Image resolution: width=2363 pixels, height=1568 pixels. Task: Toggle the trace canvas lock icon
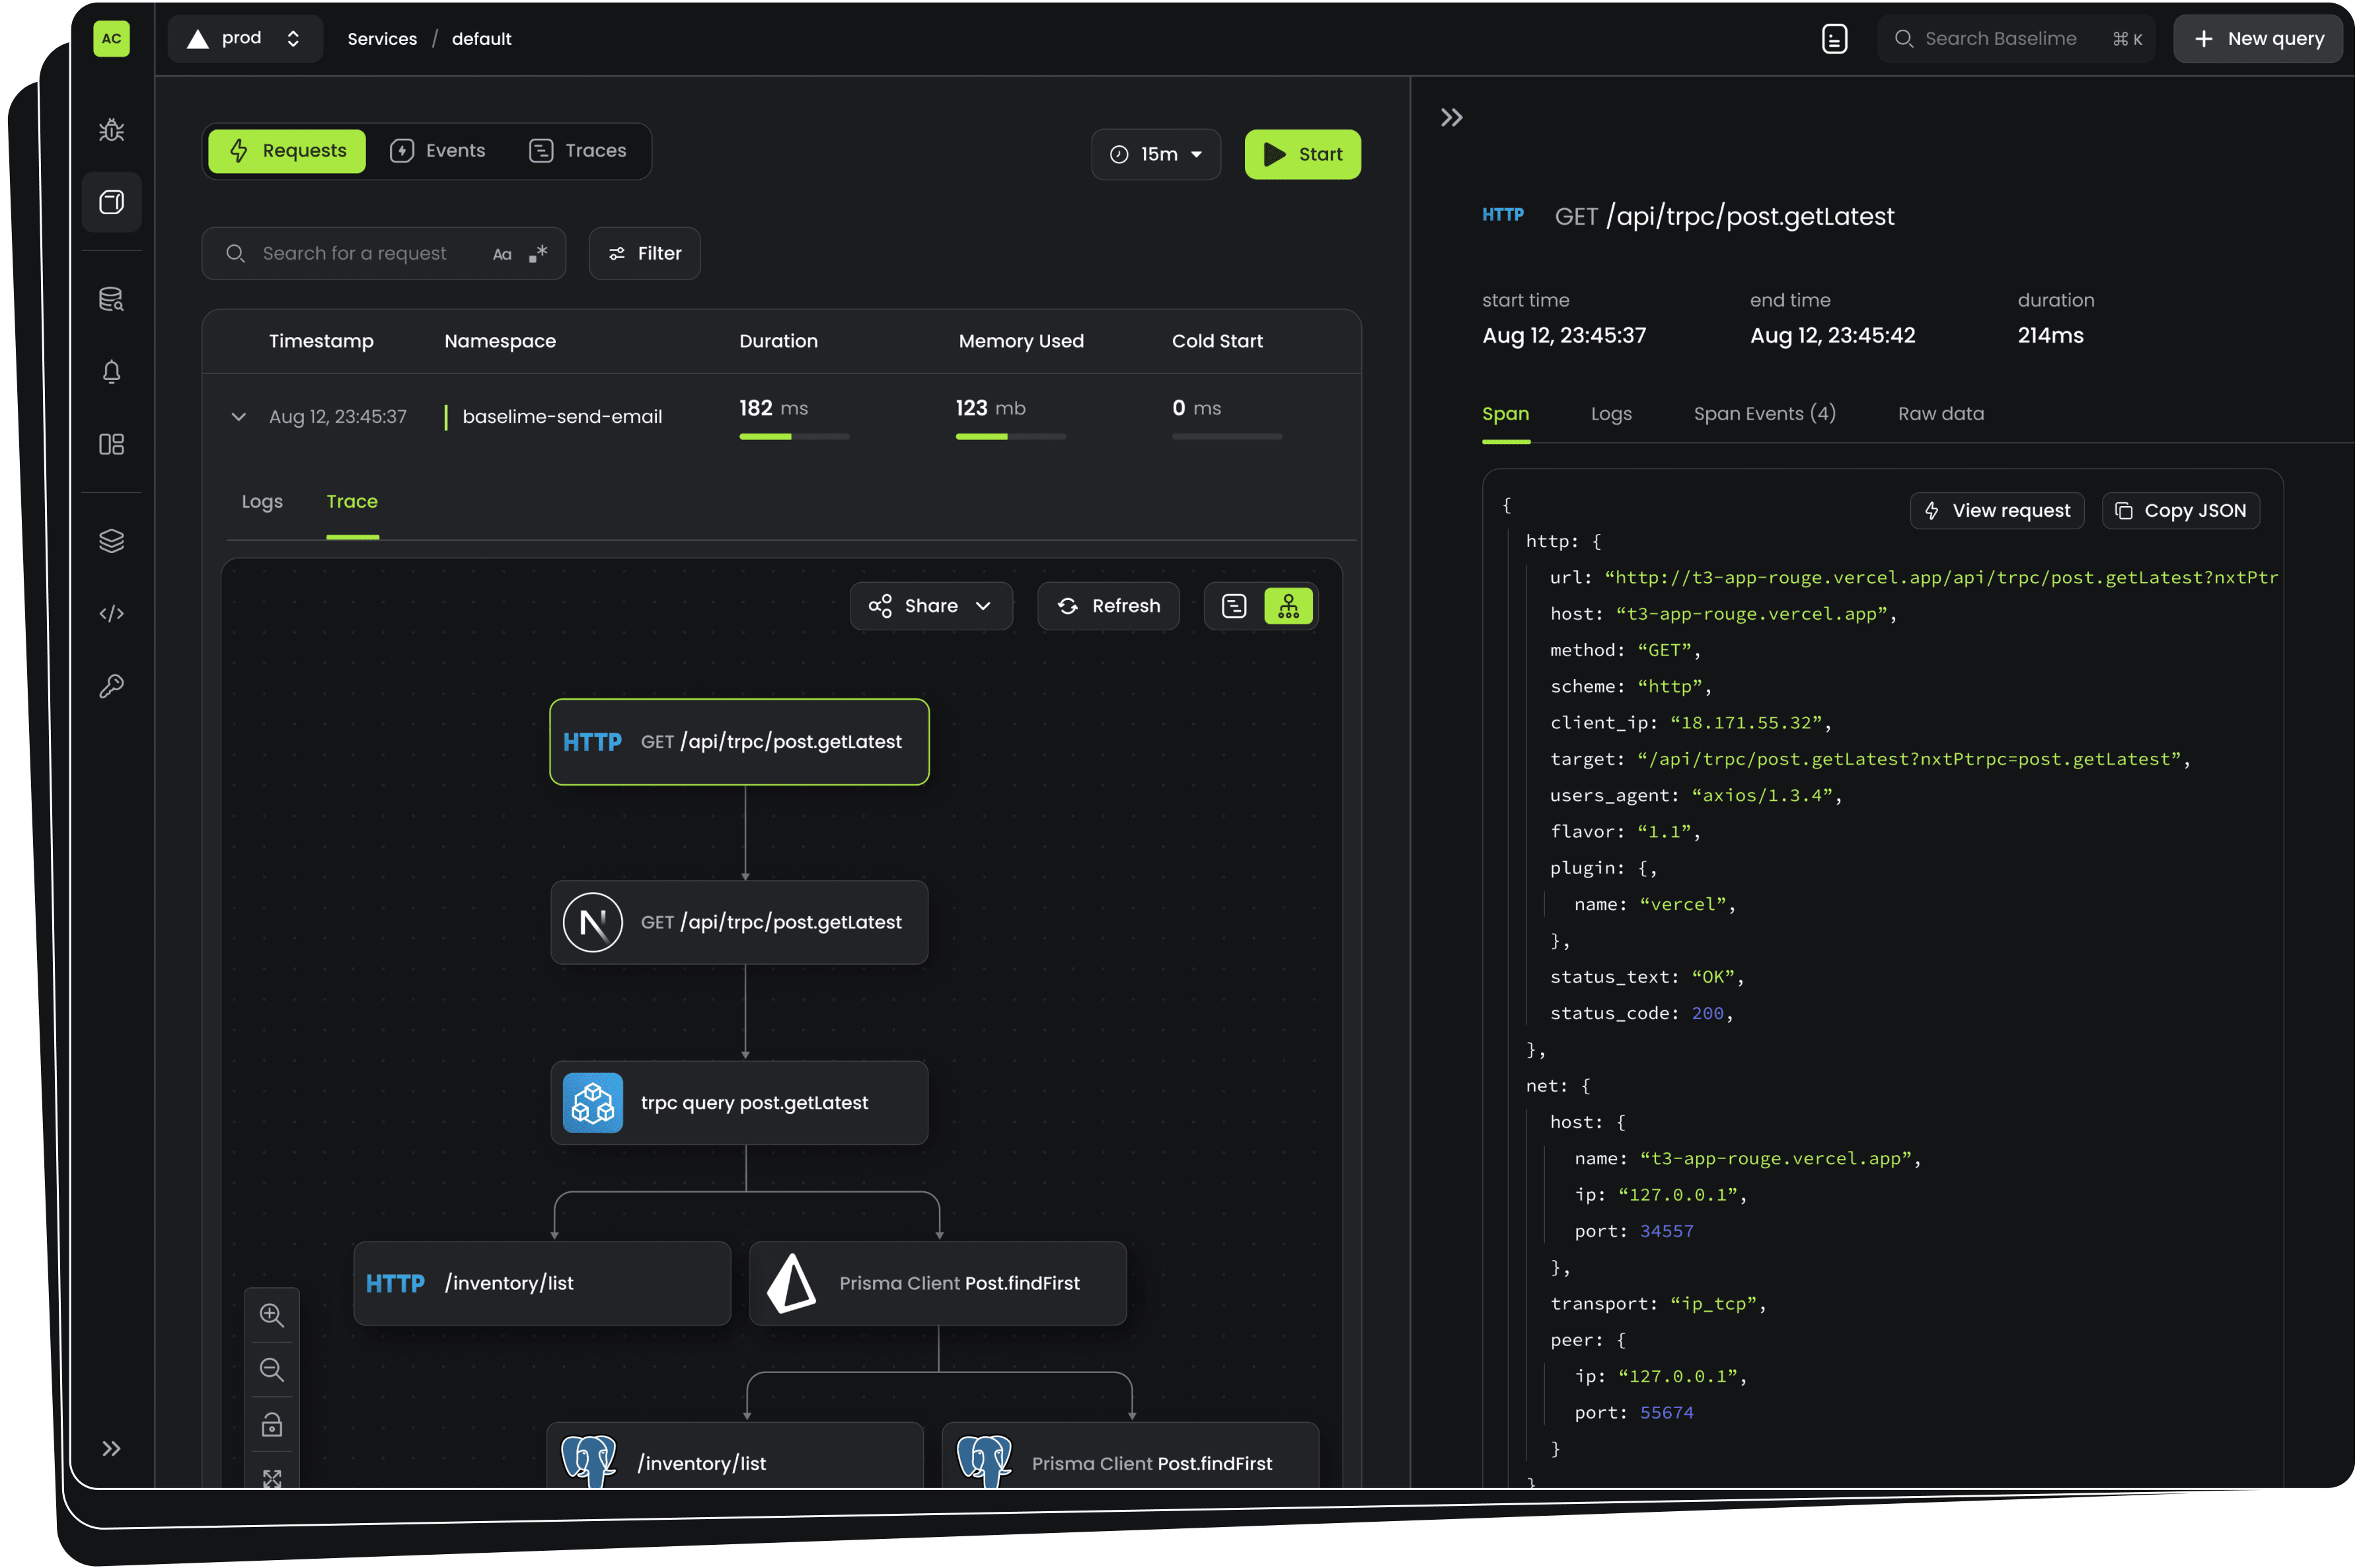pos(271,1424)
